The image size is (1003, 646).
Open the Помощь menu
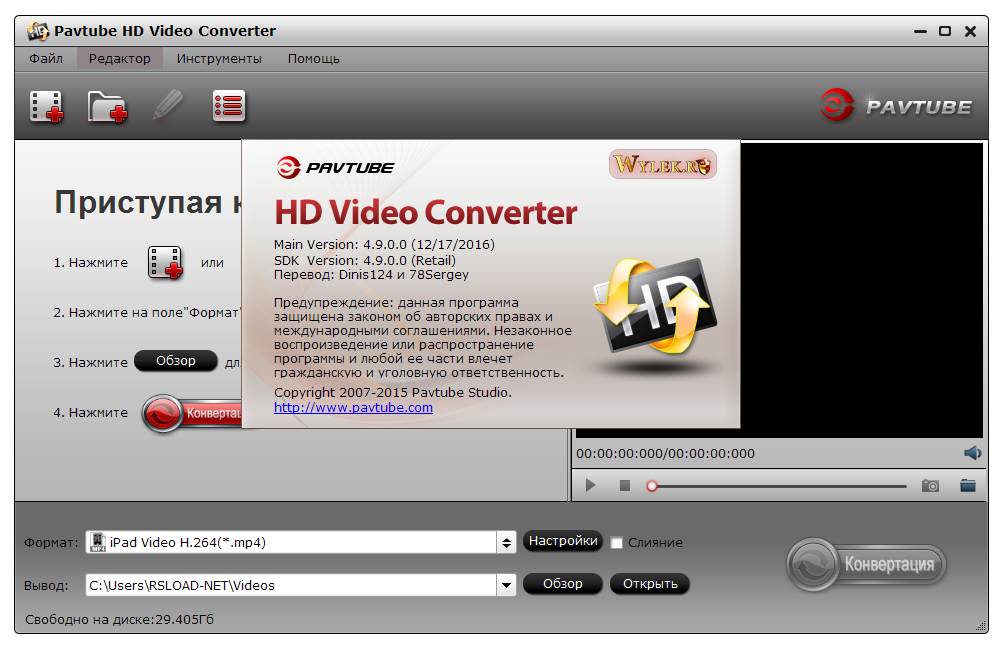click(x=313, y=59)
